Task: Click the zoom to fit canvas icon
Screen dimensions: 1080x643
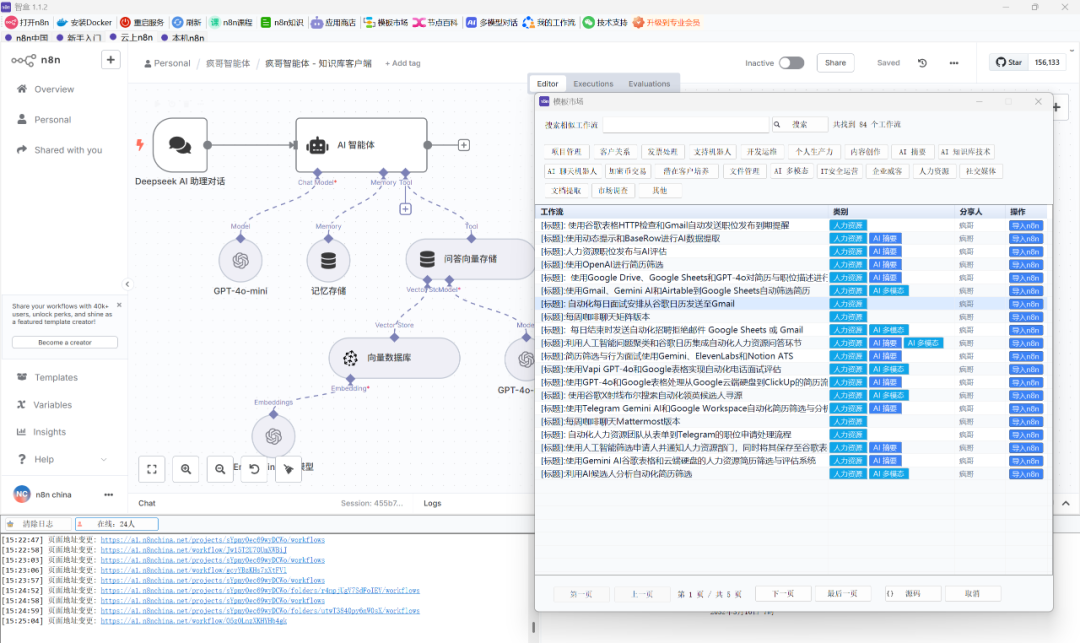Action: tap(152, 468)
